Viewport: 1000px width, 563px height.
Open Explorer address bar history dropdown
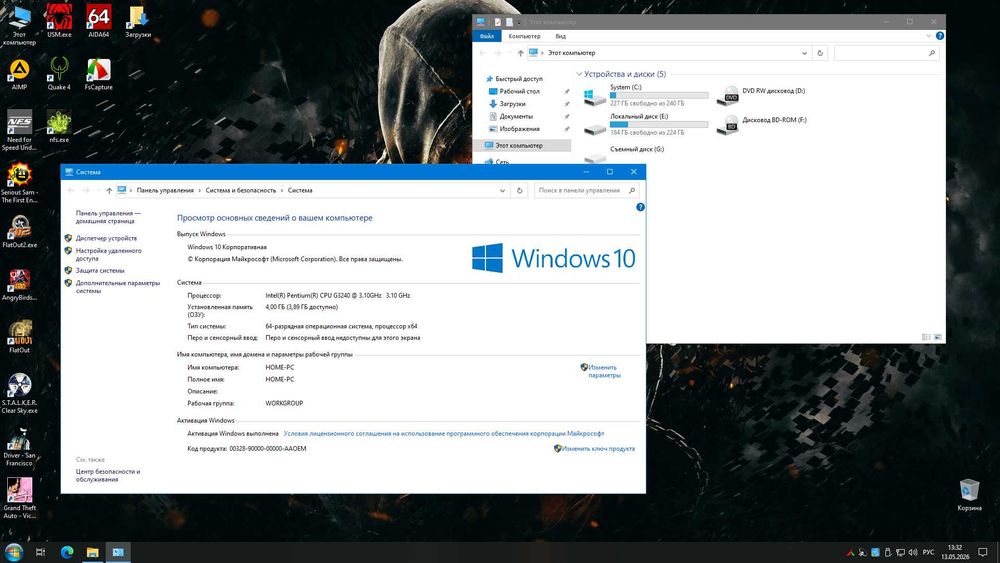point(804,53)
